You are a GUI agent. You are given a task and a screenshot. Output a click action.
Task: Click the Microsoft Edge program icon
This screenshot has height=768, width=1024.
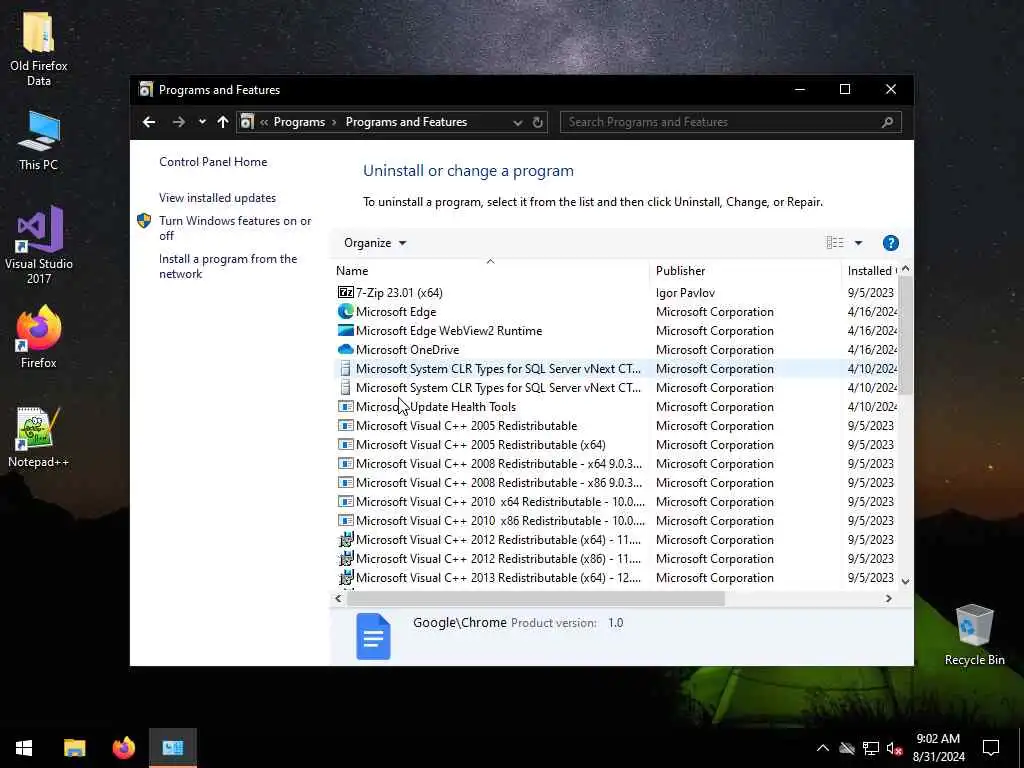coord(345,312)
